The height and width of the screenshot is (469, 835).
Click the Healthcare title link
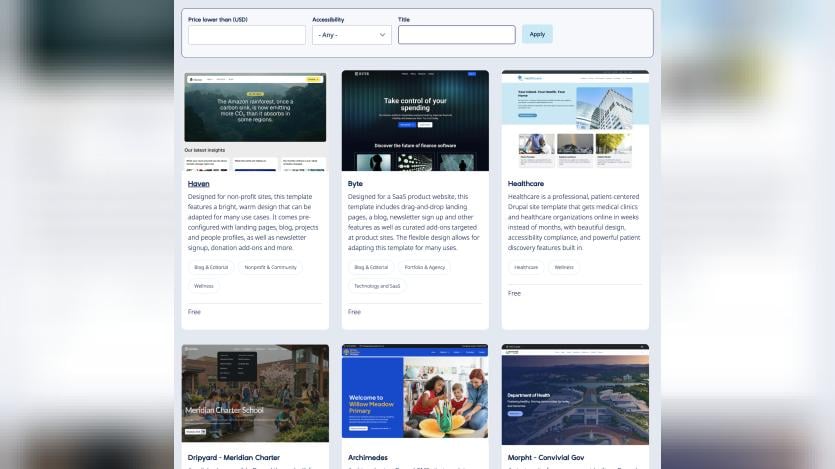(x=526, y=184)
